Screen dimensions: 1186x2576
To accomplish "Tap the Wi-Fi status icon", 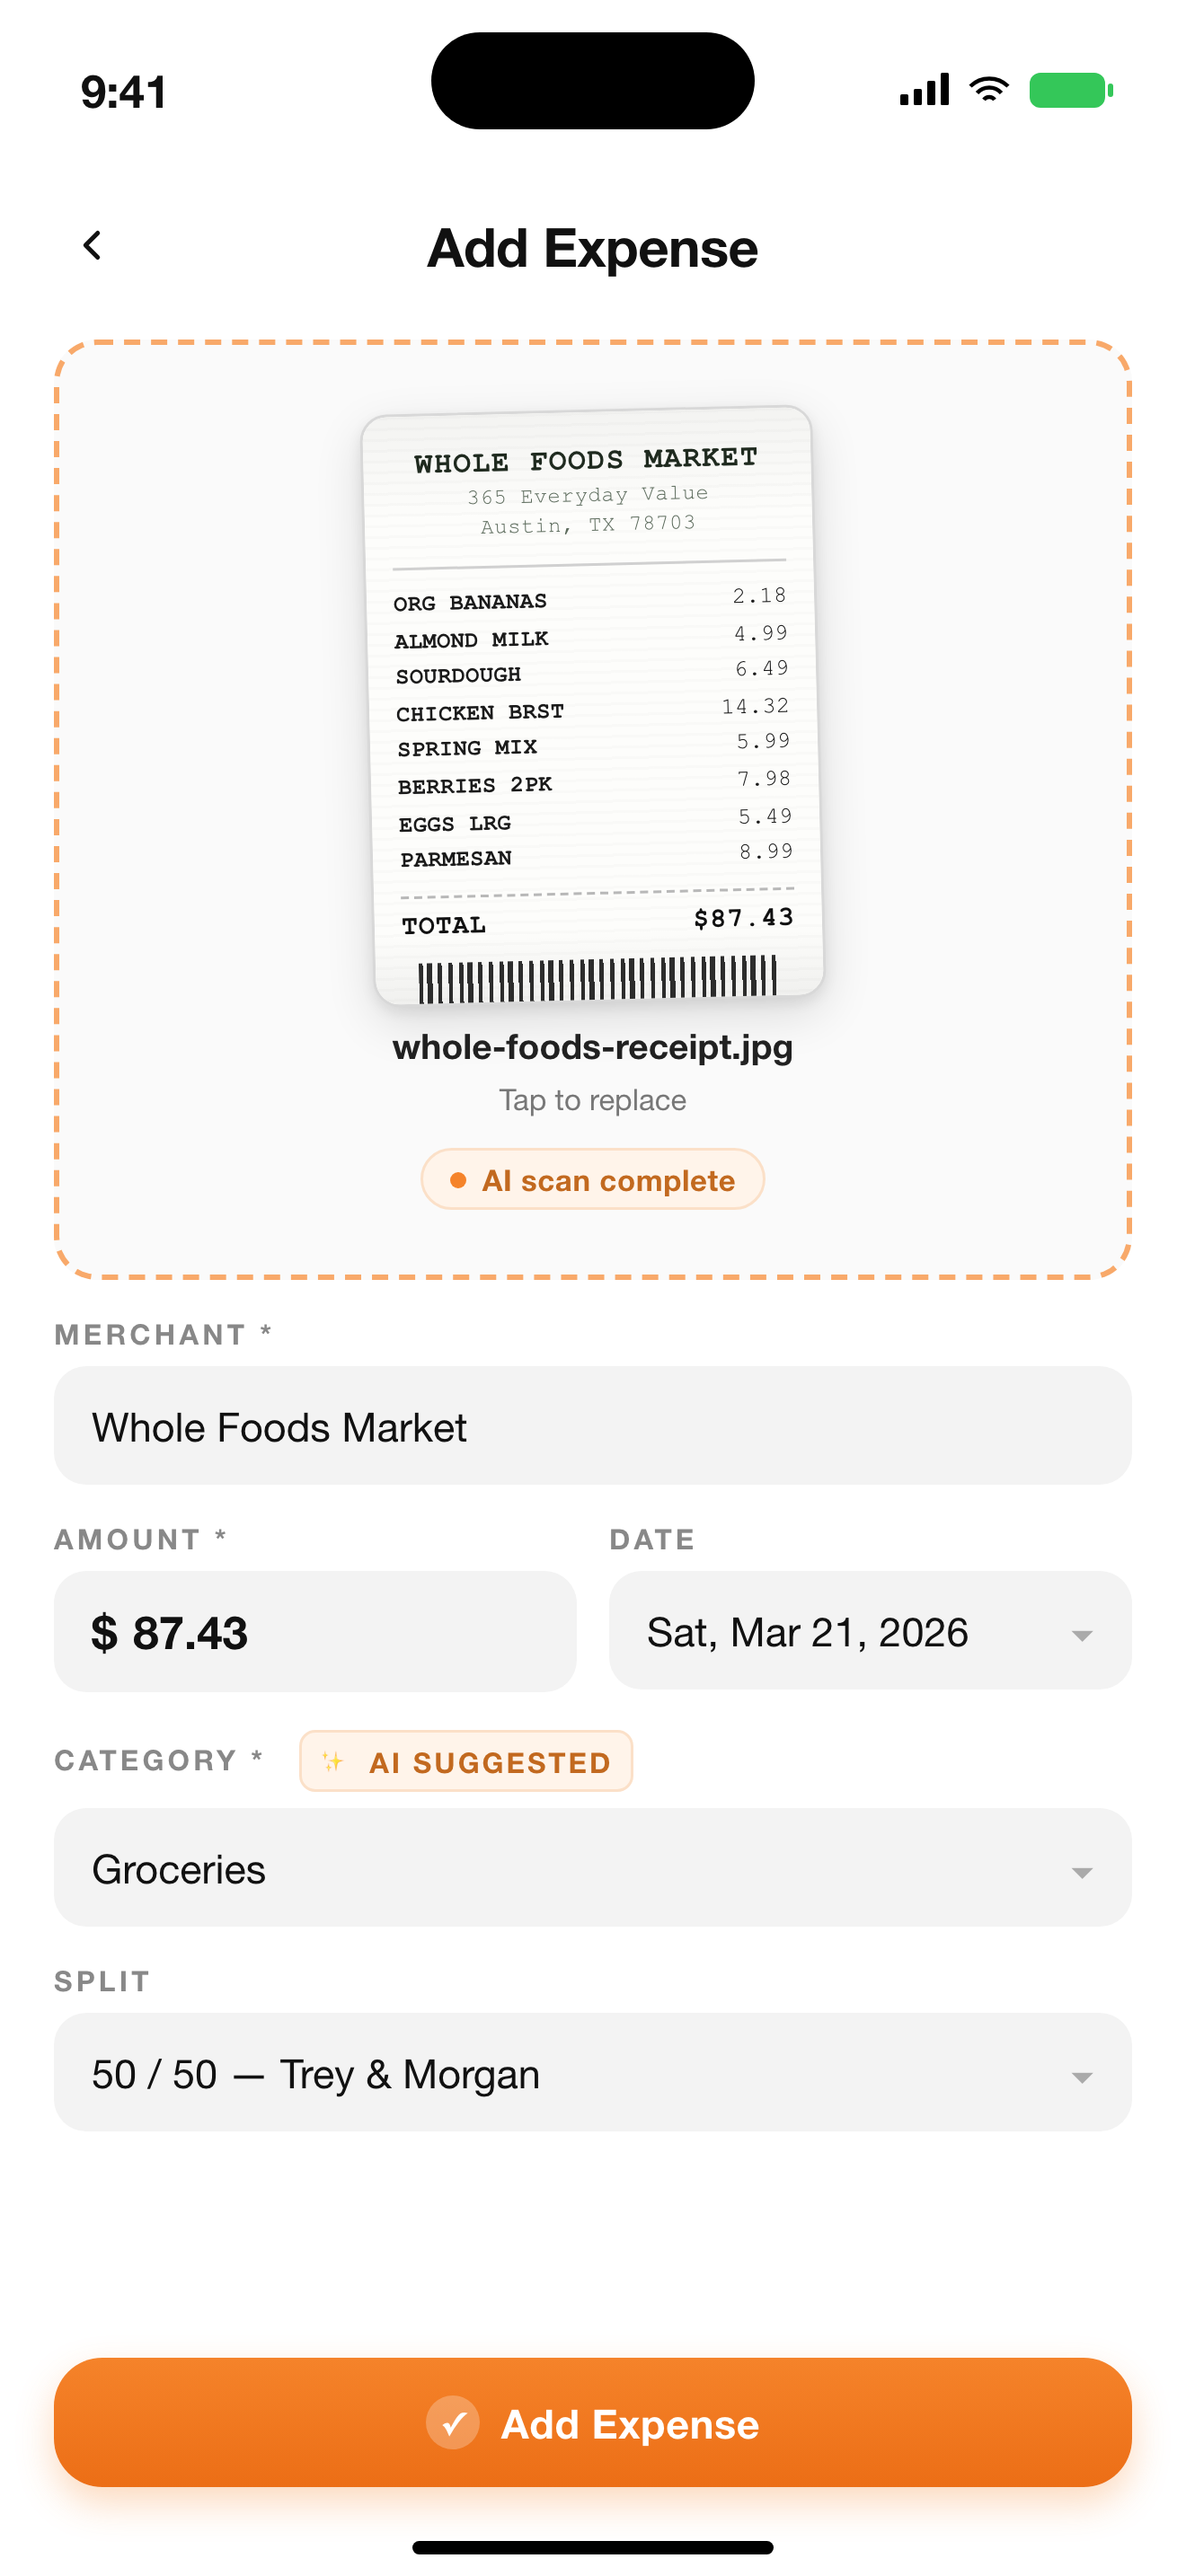I will [988, 90].
